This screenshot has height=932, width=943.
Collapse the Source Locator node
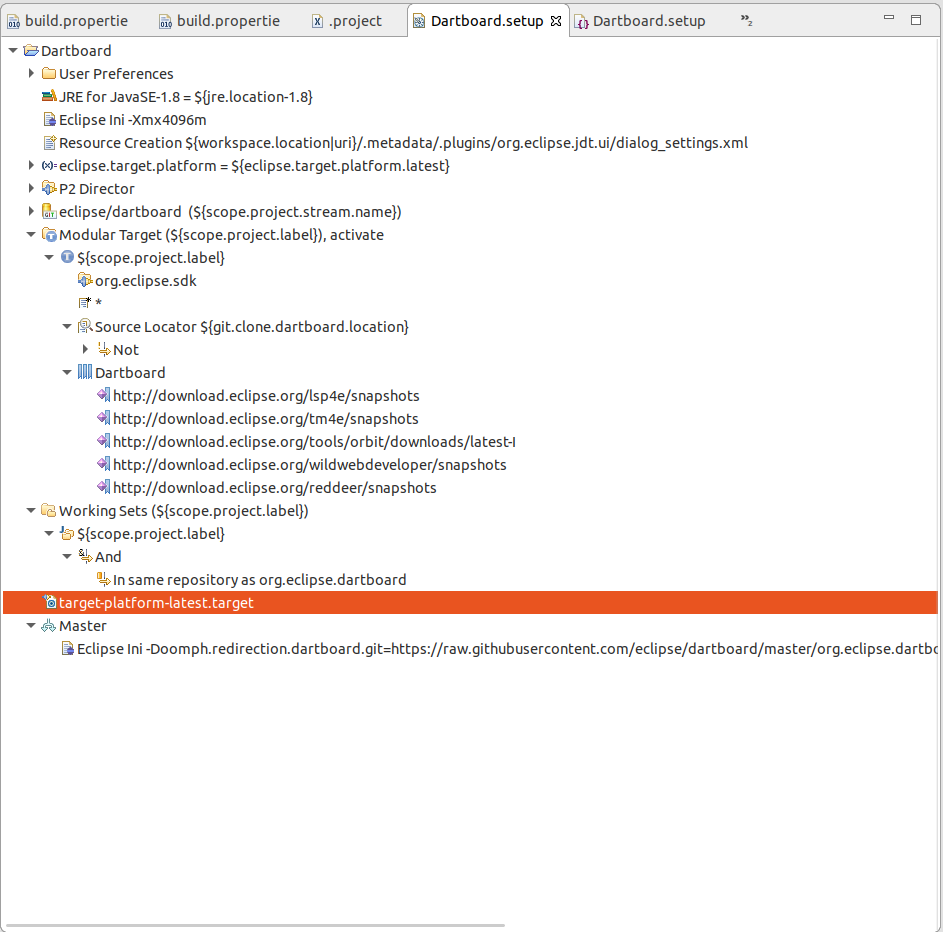67,327
